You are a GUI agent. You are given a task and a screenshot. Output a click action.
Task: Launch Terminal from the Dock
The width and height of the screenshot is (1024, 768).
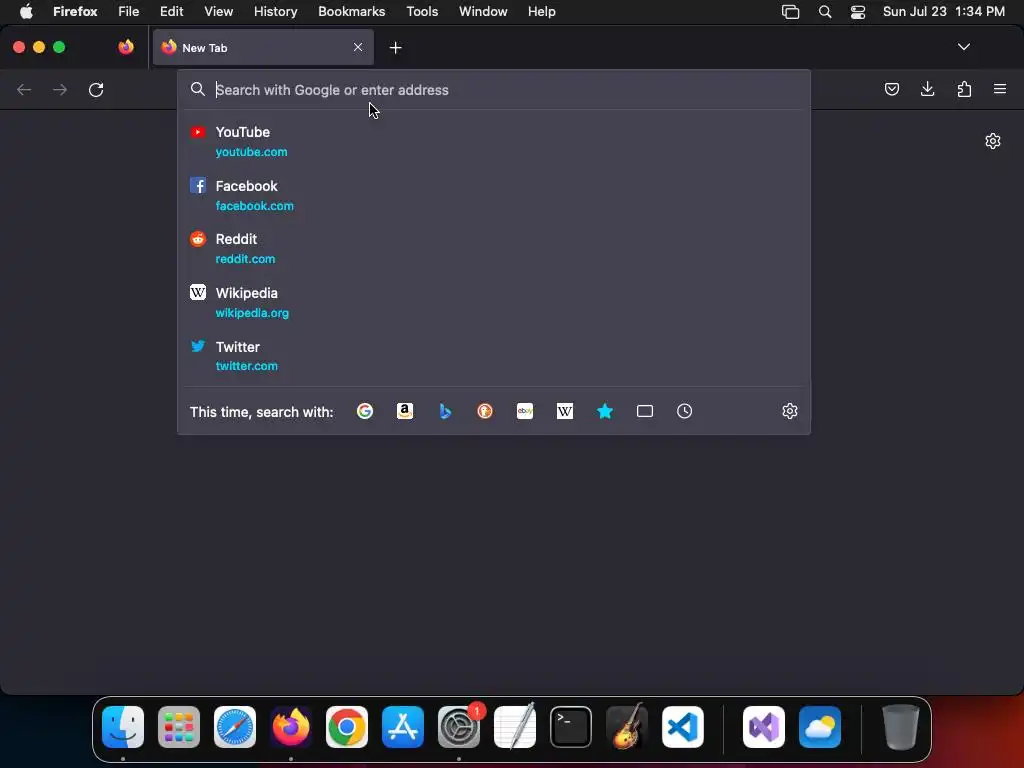click(x=571, y=726)
